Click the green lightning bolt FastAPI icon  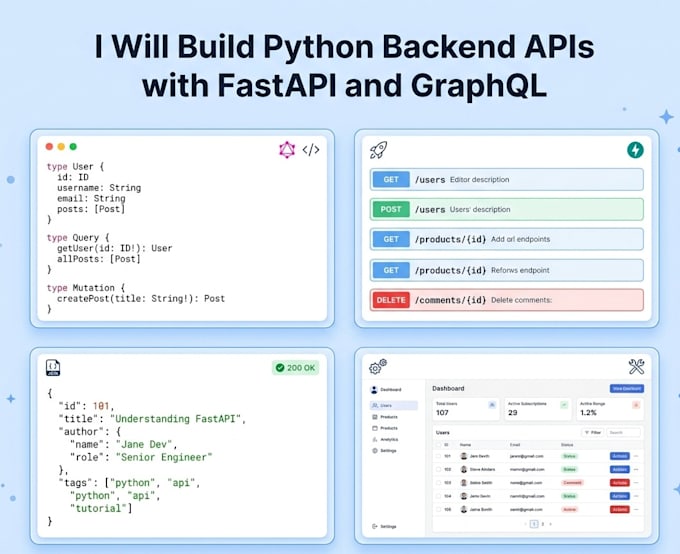(x=635, y=150)
